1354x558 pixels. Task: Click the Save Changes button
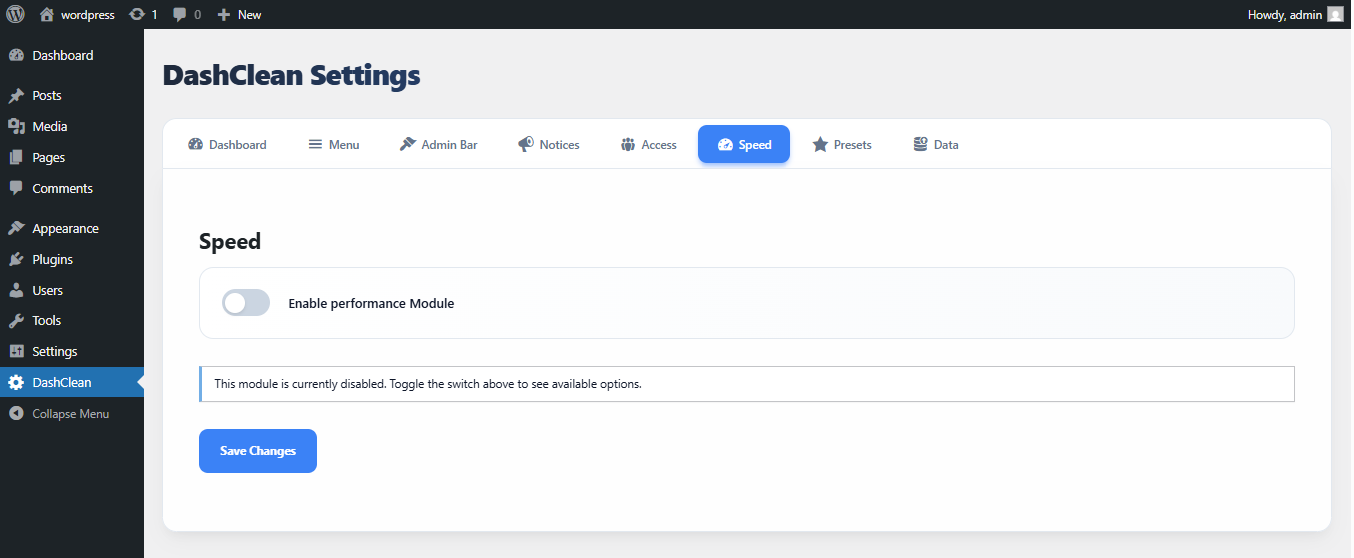click(x=258, y=451)
